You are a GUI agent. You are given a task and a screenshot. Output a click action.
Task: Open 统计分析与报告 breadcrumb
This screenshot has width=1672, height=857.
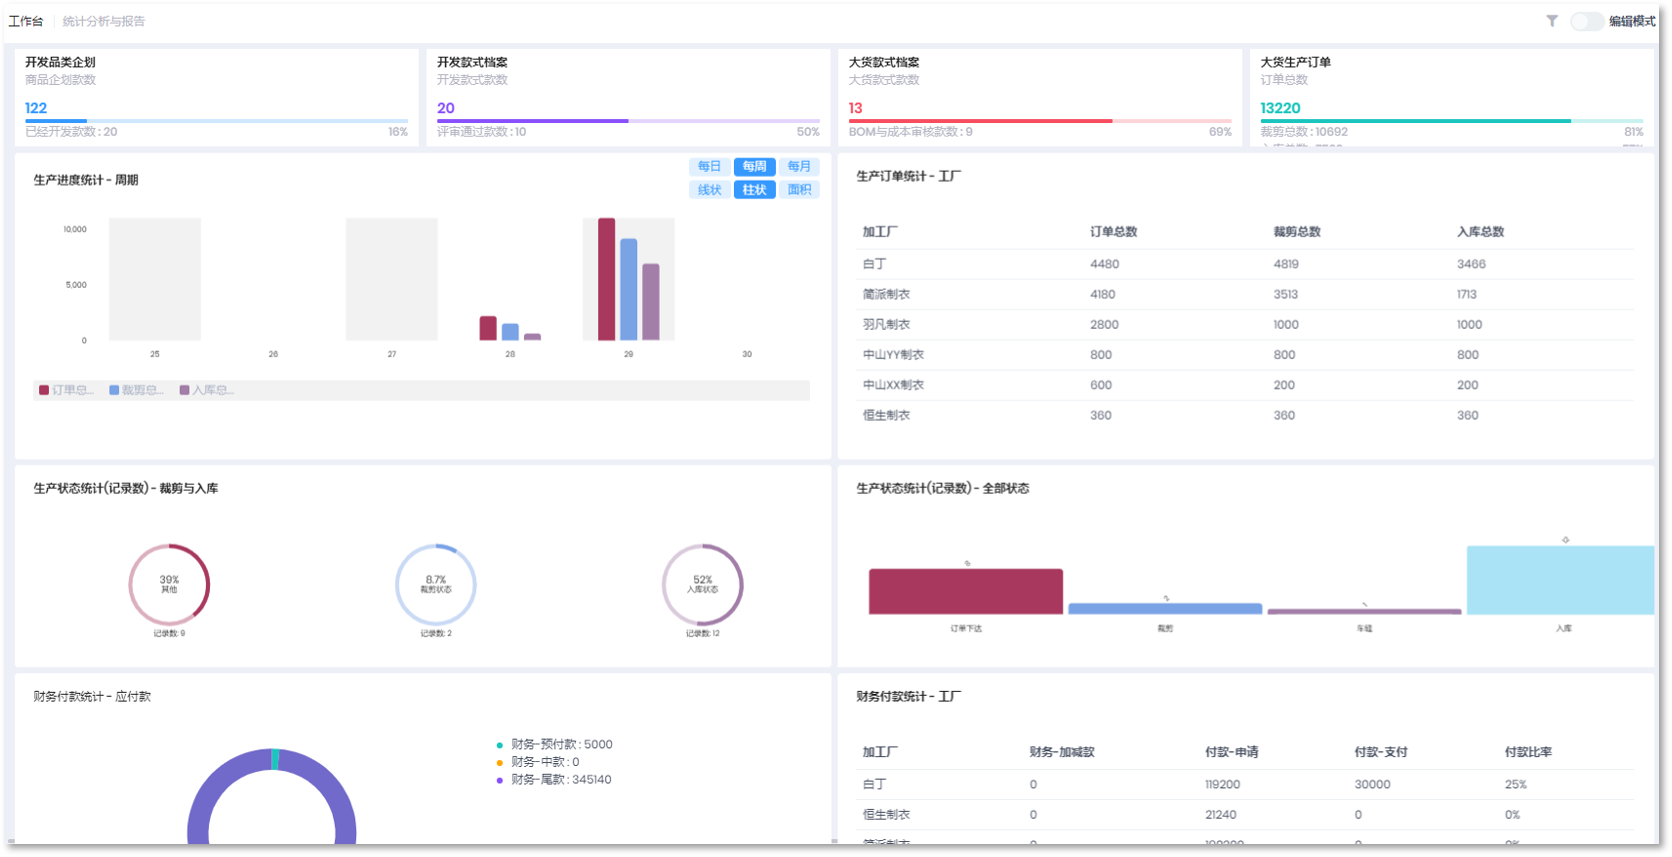tap(103, 21)
